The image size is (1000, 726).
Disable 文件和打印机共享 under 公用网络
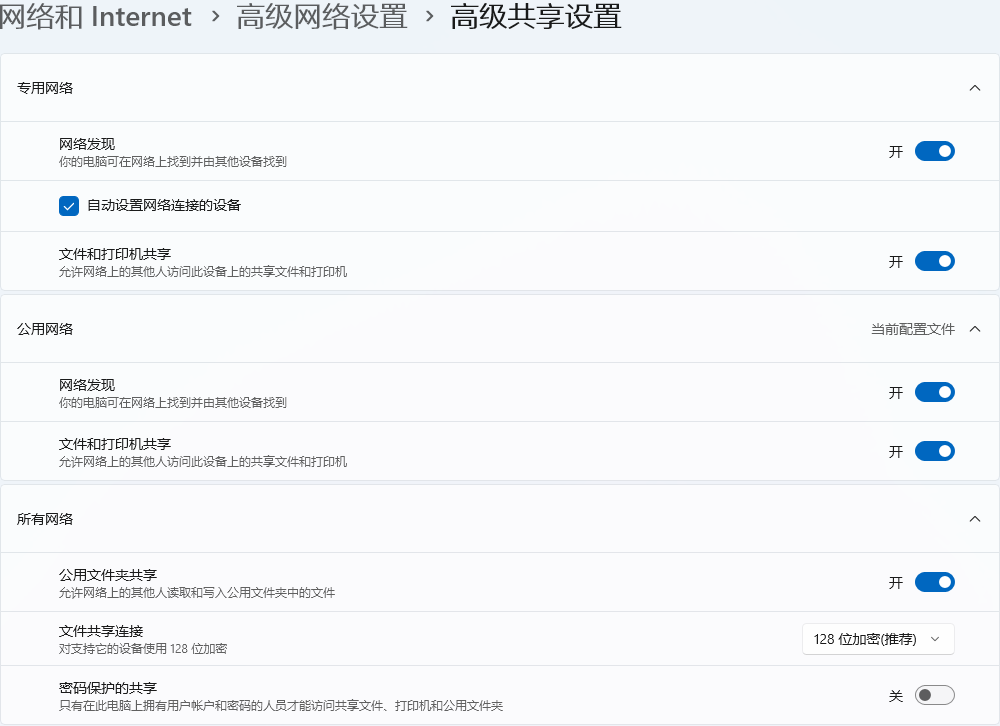coord(934,452)
